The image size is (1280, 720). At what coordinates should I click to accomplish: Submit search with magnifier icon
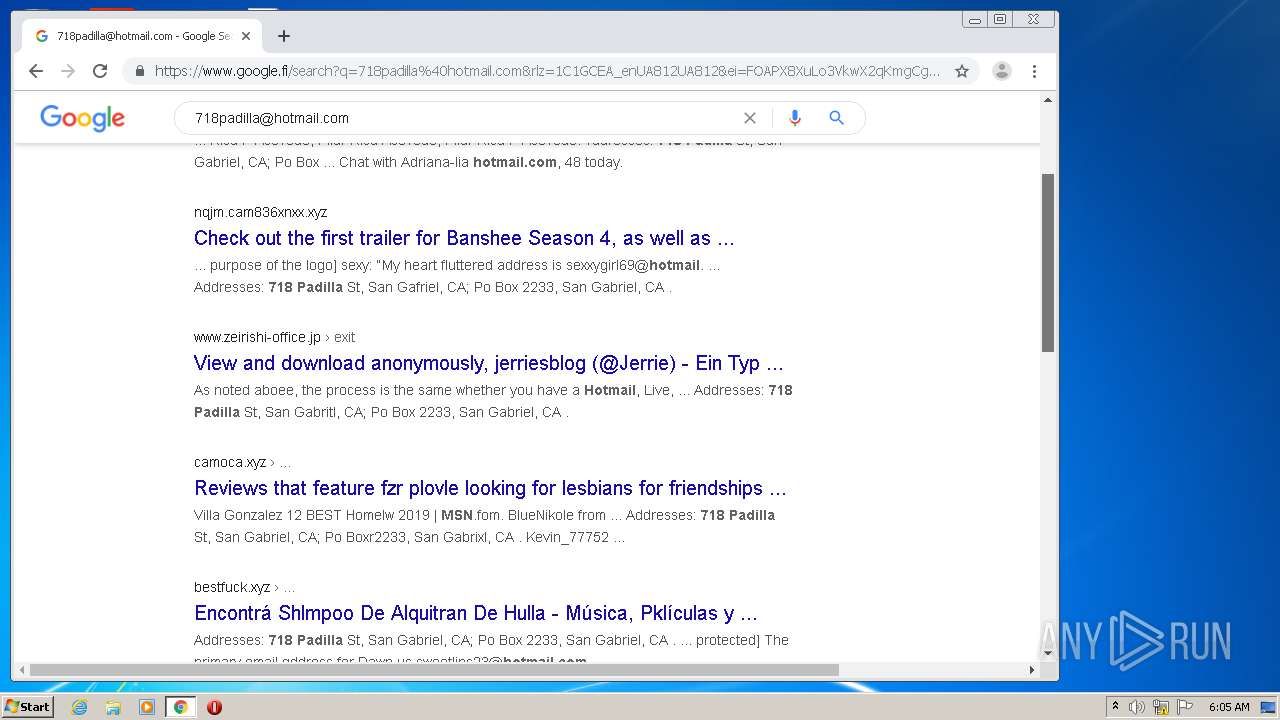(837, 118)
